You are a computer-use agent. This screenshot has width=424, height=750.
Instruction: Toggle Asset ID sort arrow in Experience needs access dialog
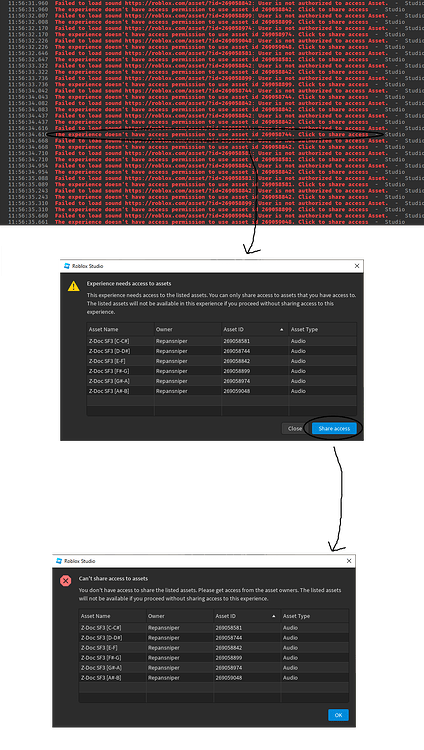coord(281,330)
